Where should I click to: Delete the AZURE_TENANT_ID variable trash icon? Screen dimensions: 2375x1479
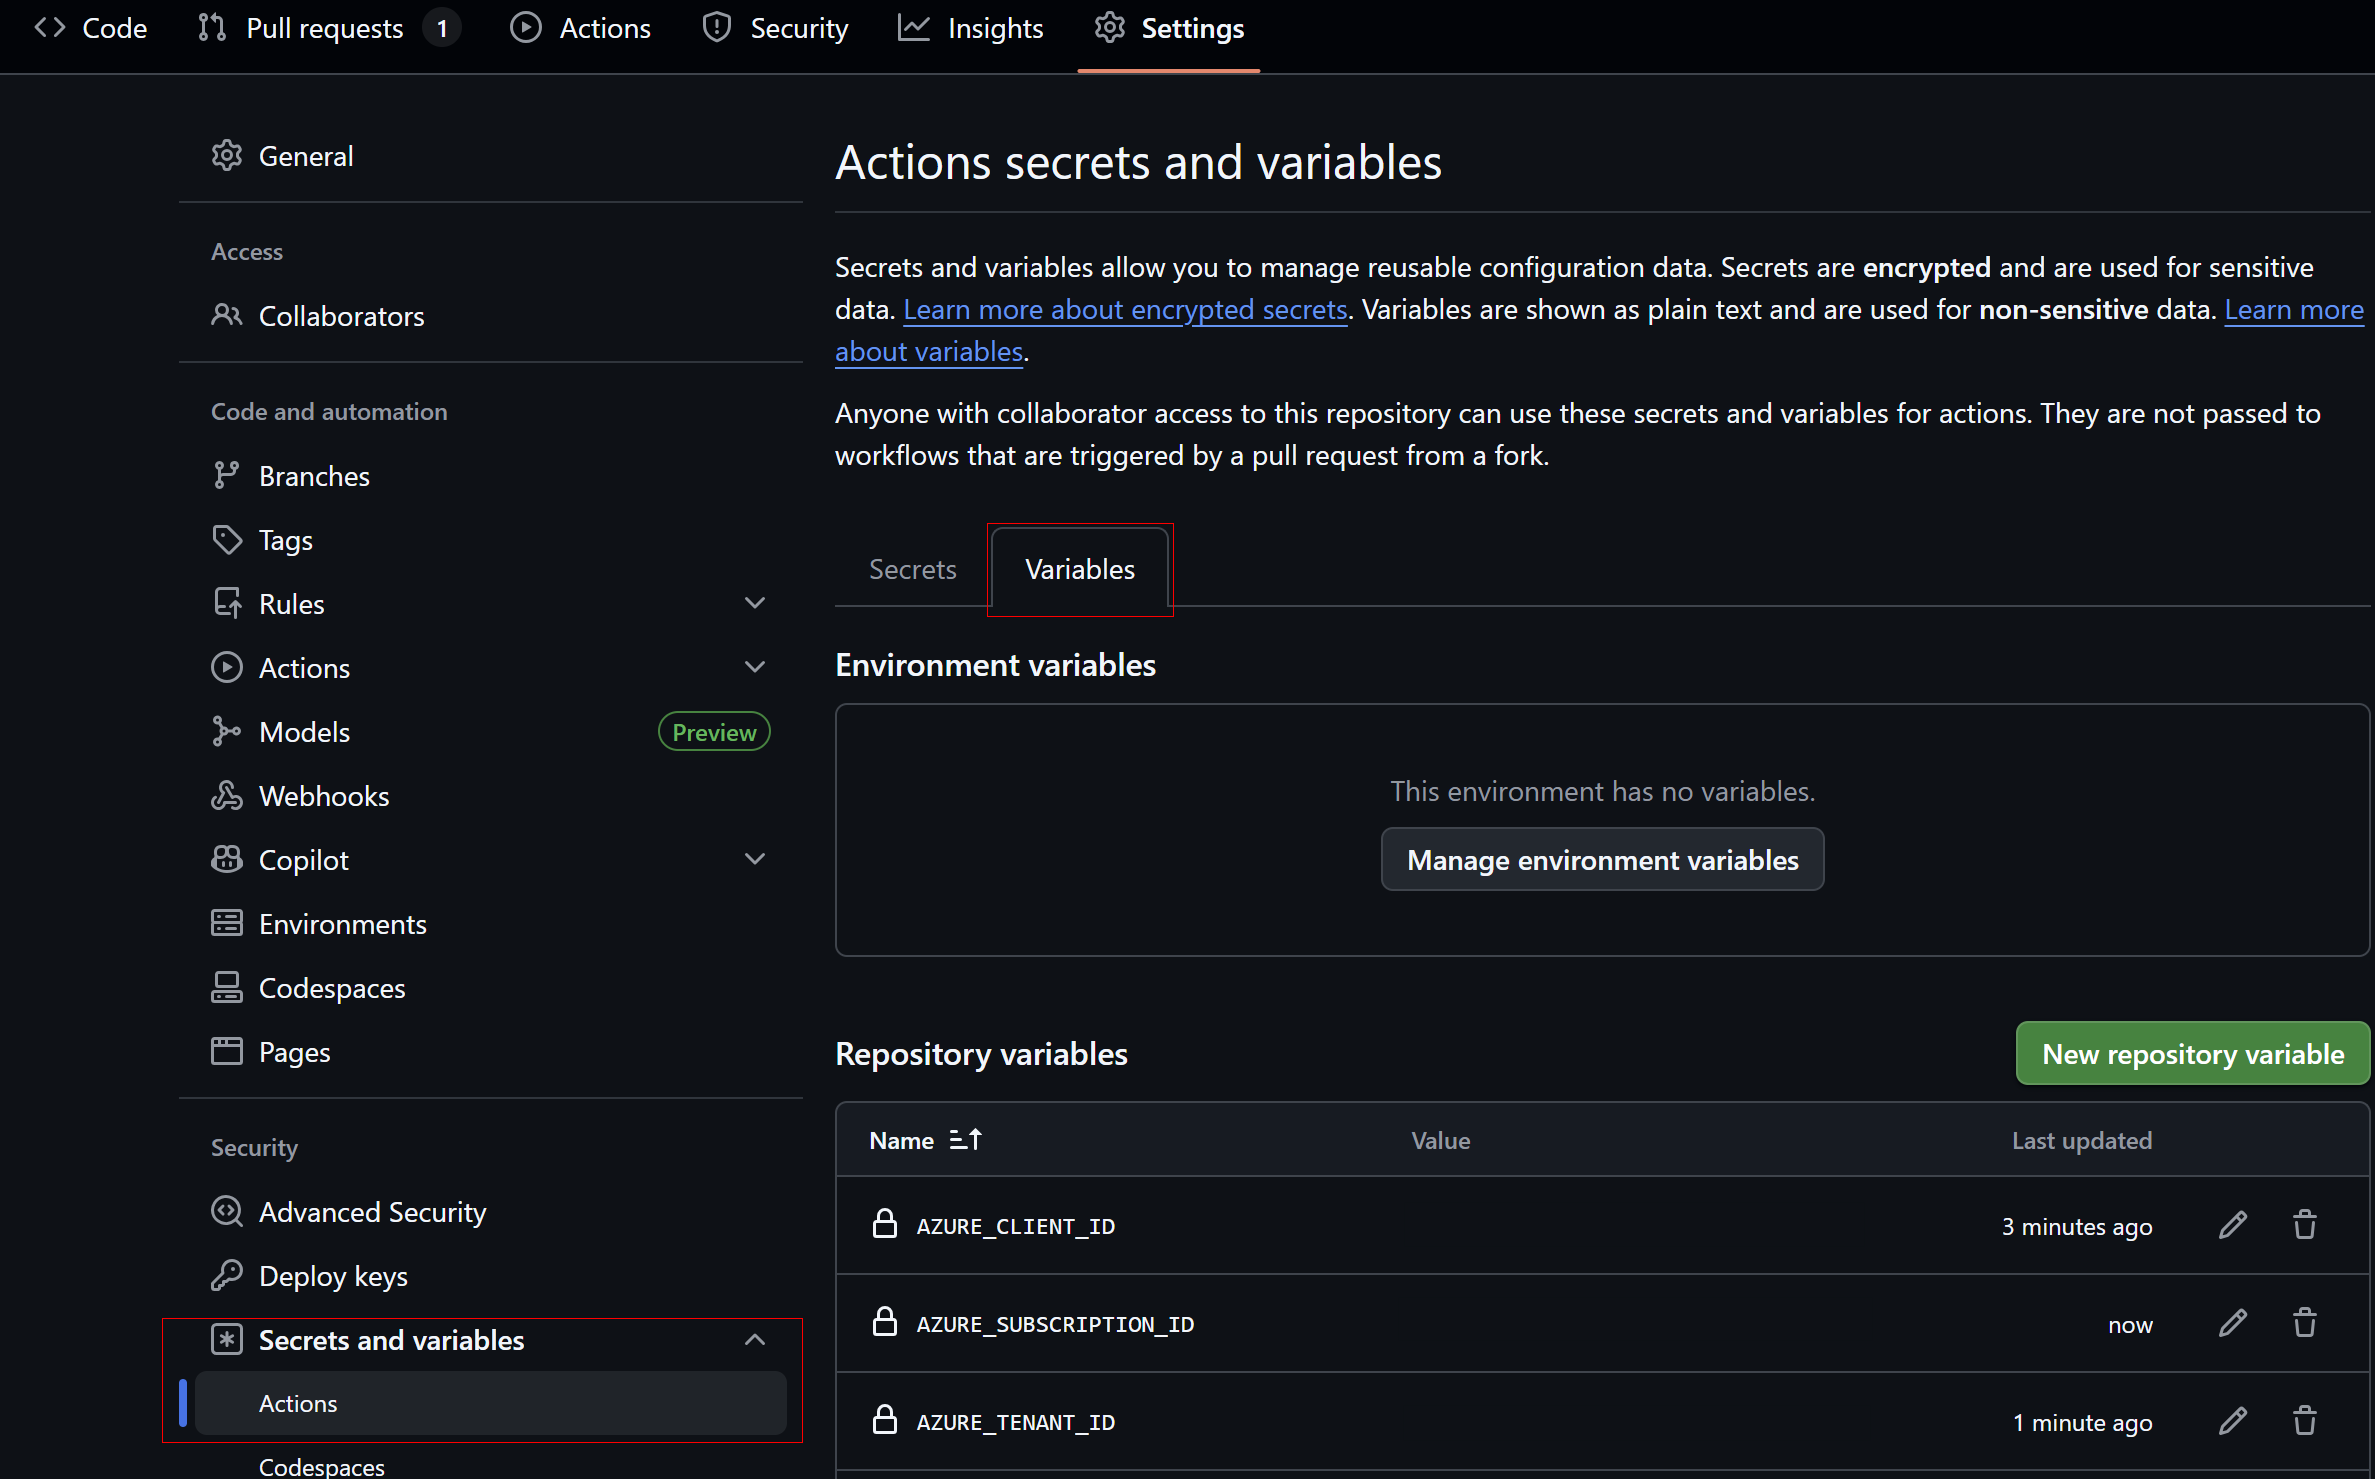(2304, 1421)
